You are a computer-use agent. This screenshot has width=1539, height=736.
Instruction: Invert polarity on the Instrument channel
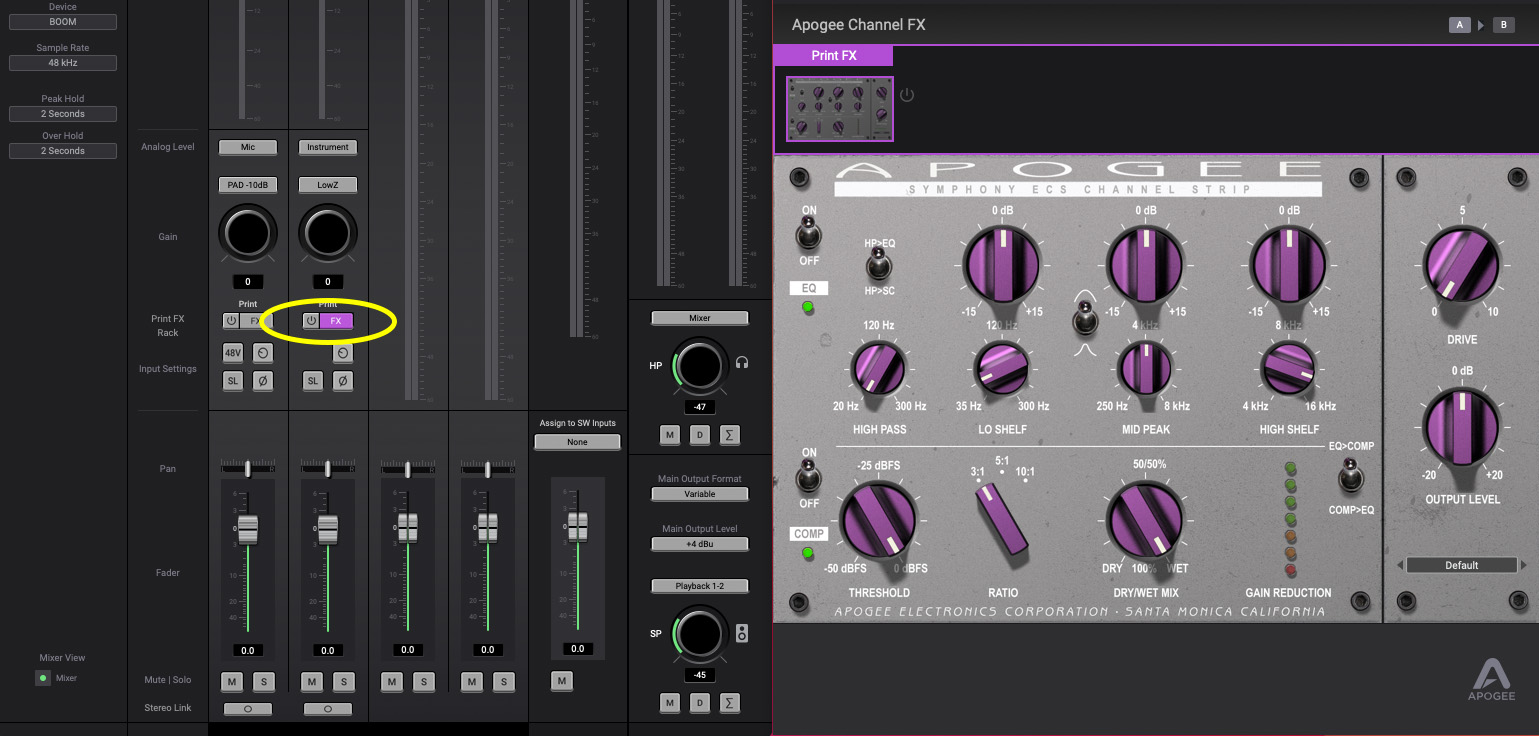pos(342,381)
